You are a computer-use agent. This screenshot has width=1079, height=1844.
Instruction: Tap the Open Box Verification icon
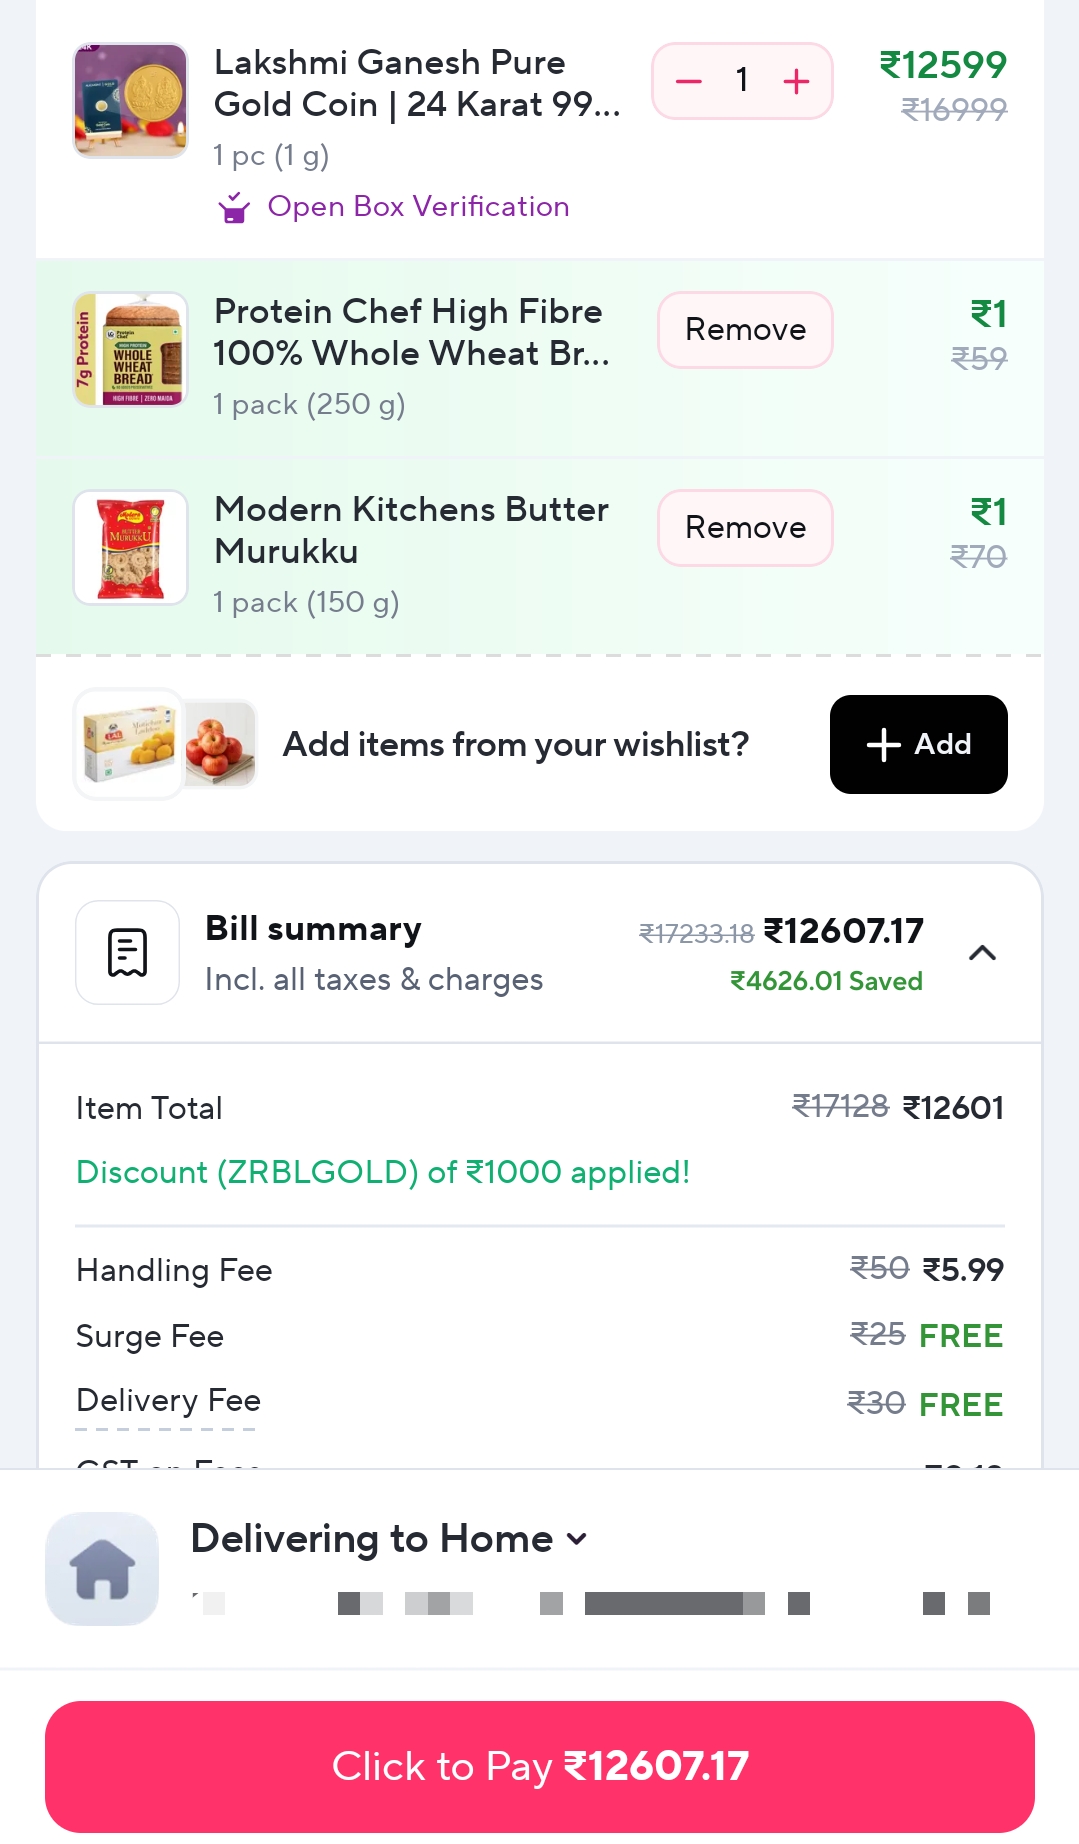[234, 207]
